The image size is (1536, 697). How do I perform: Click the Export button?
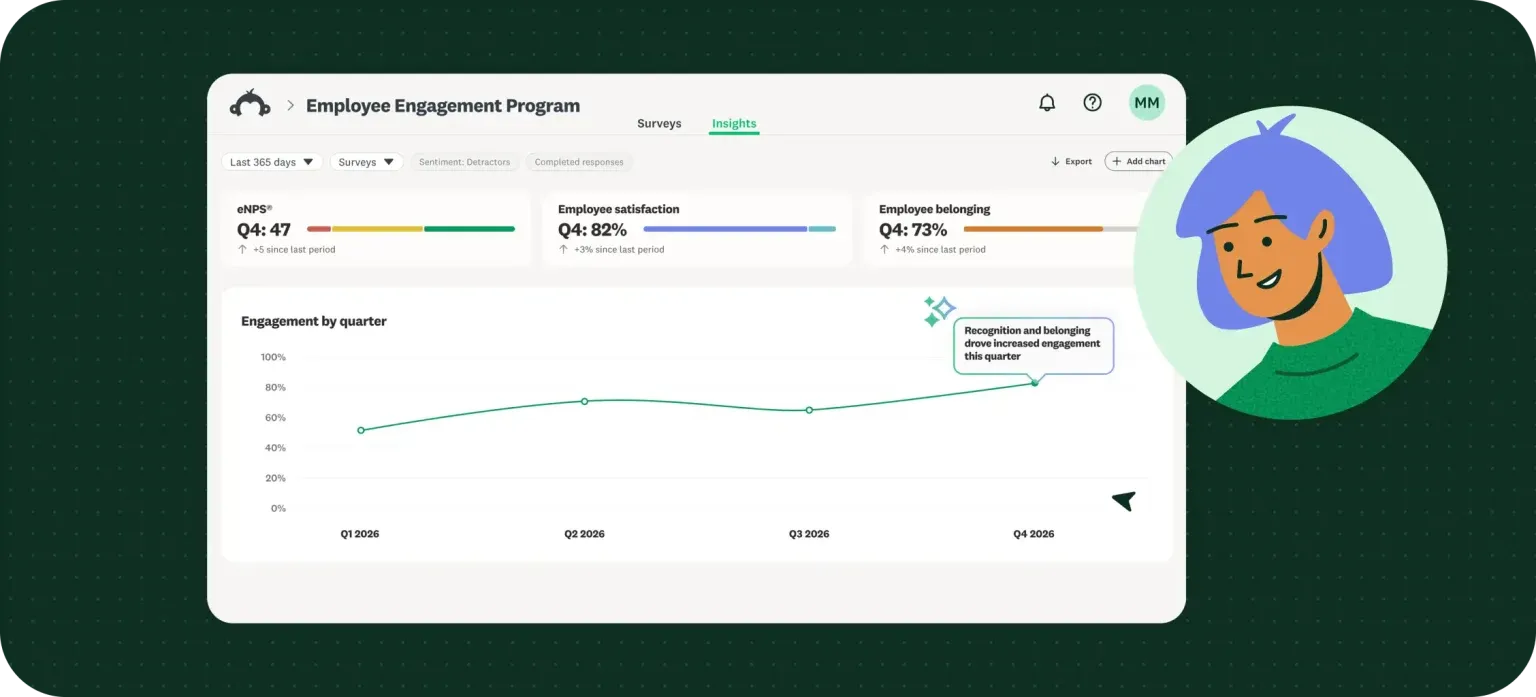pos(1070,161)
